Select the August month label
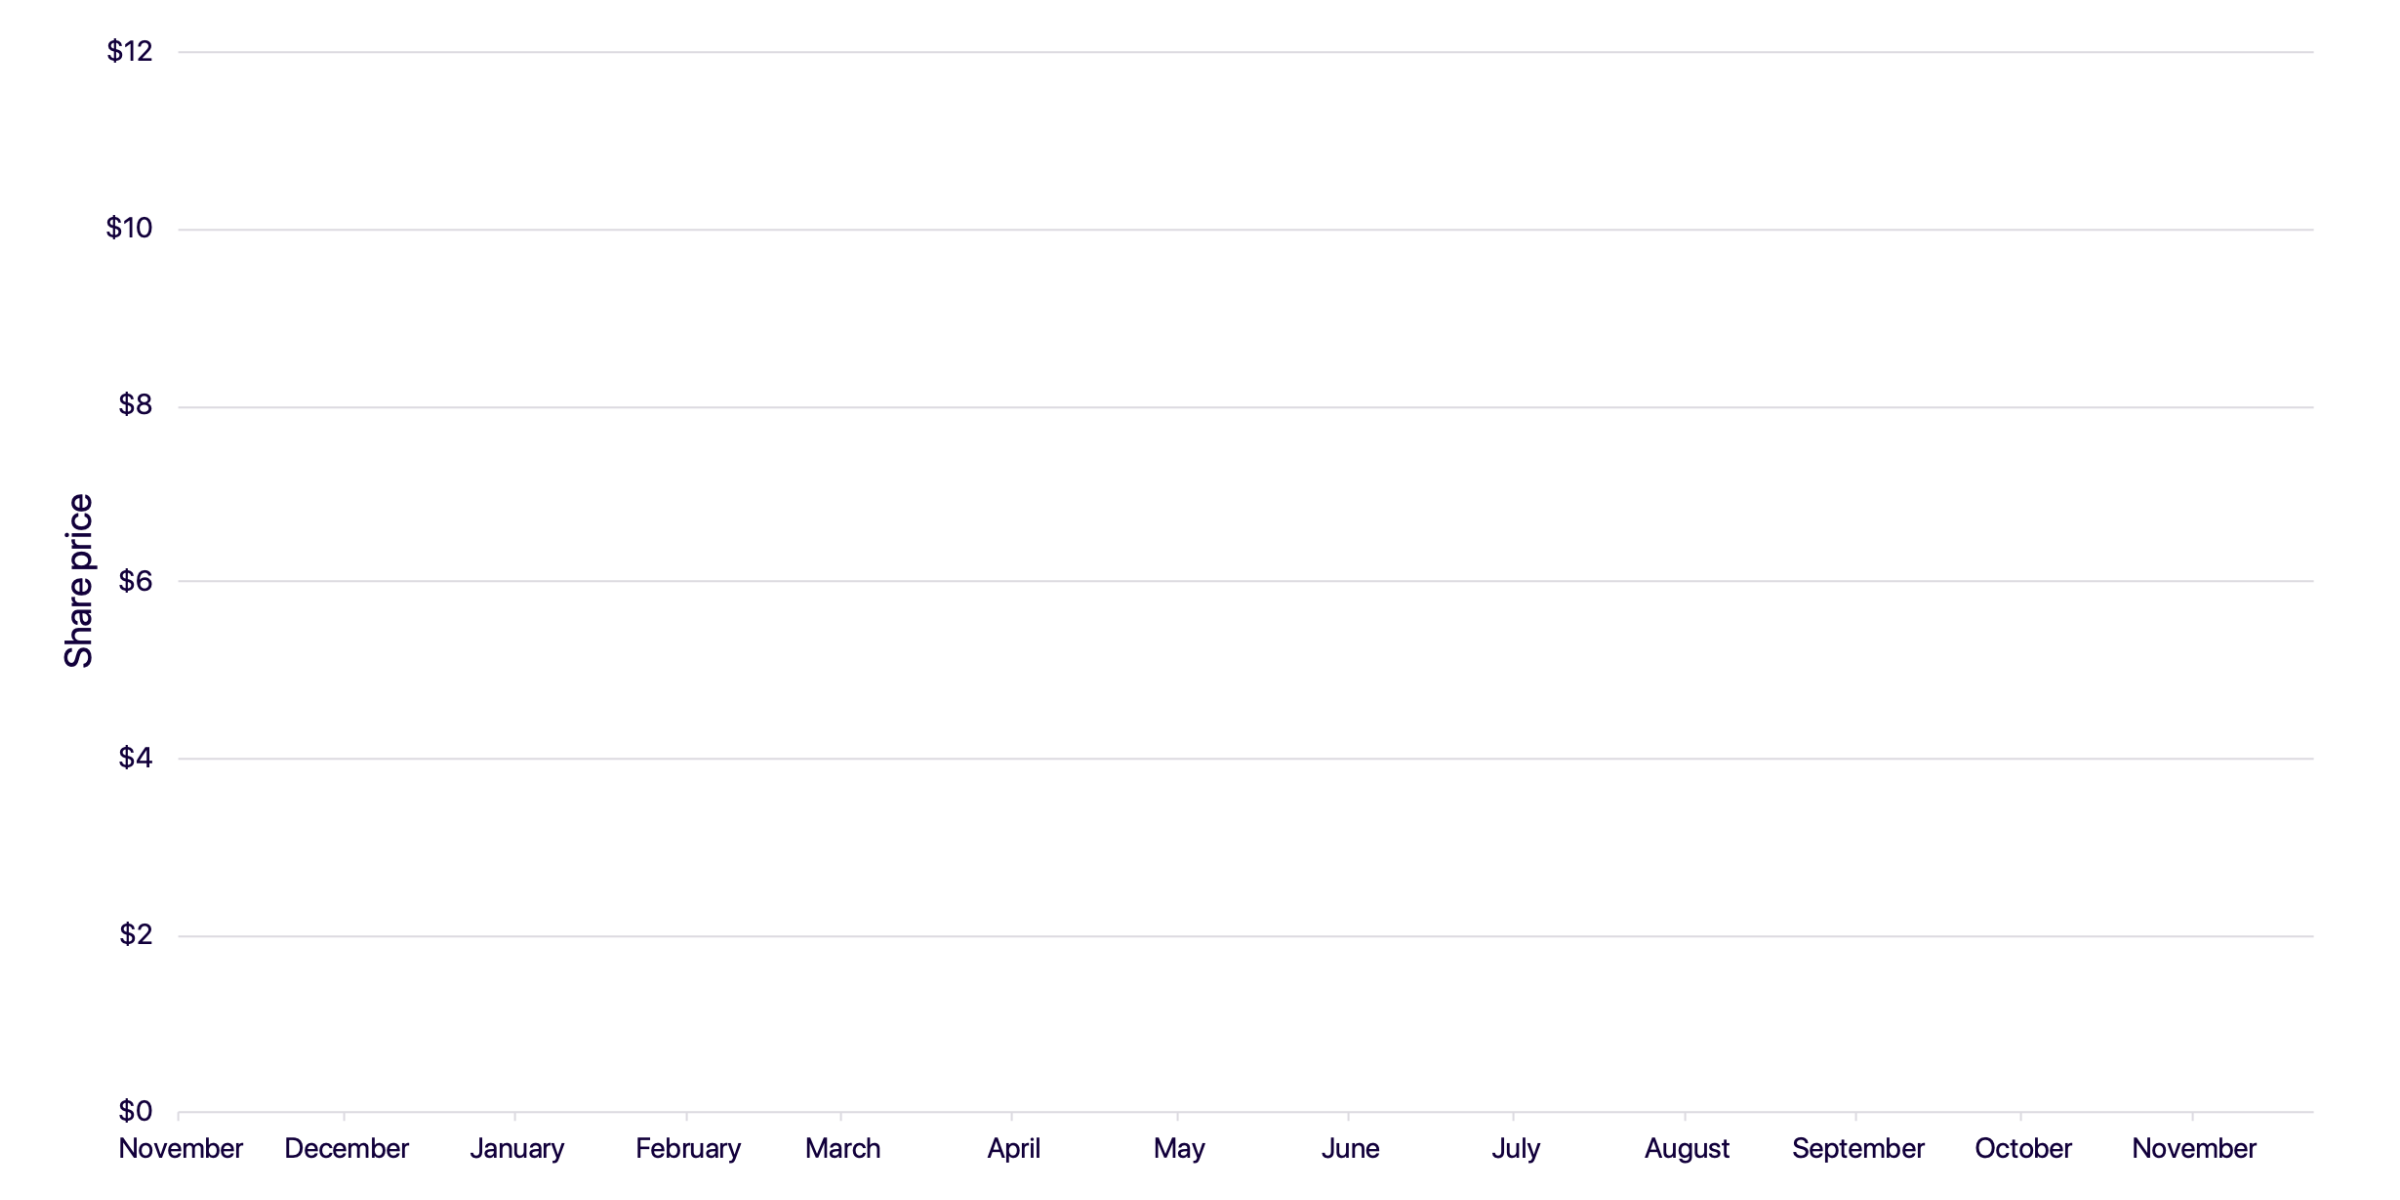 point(1687,1148)
